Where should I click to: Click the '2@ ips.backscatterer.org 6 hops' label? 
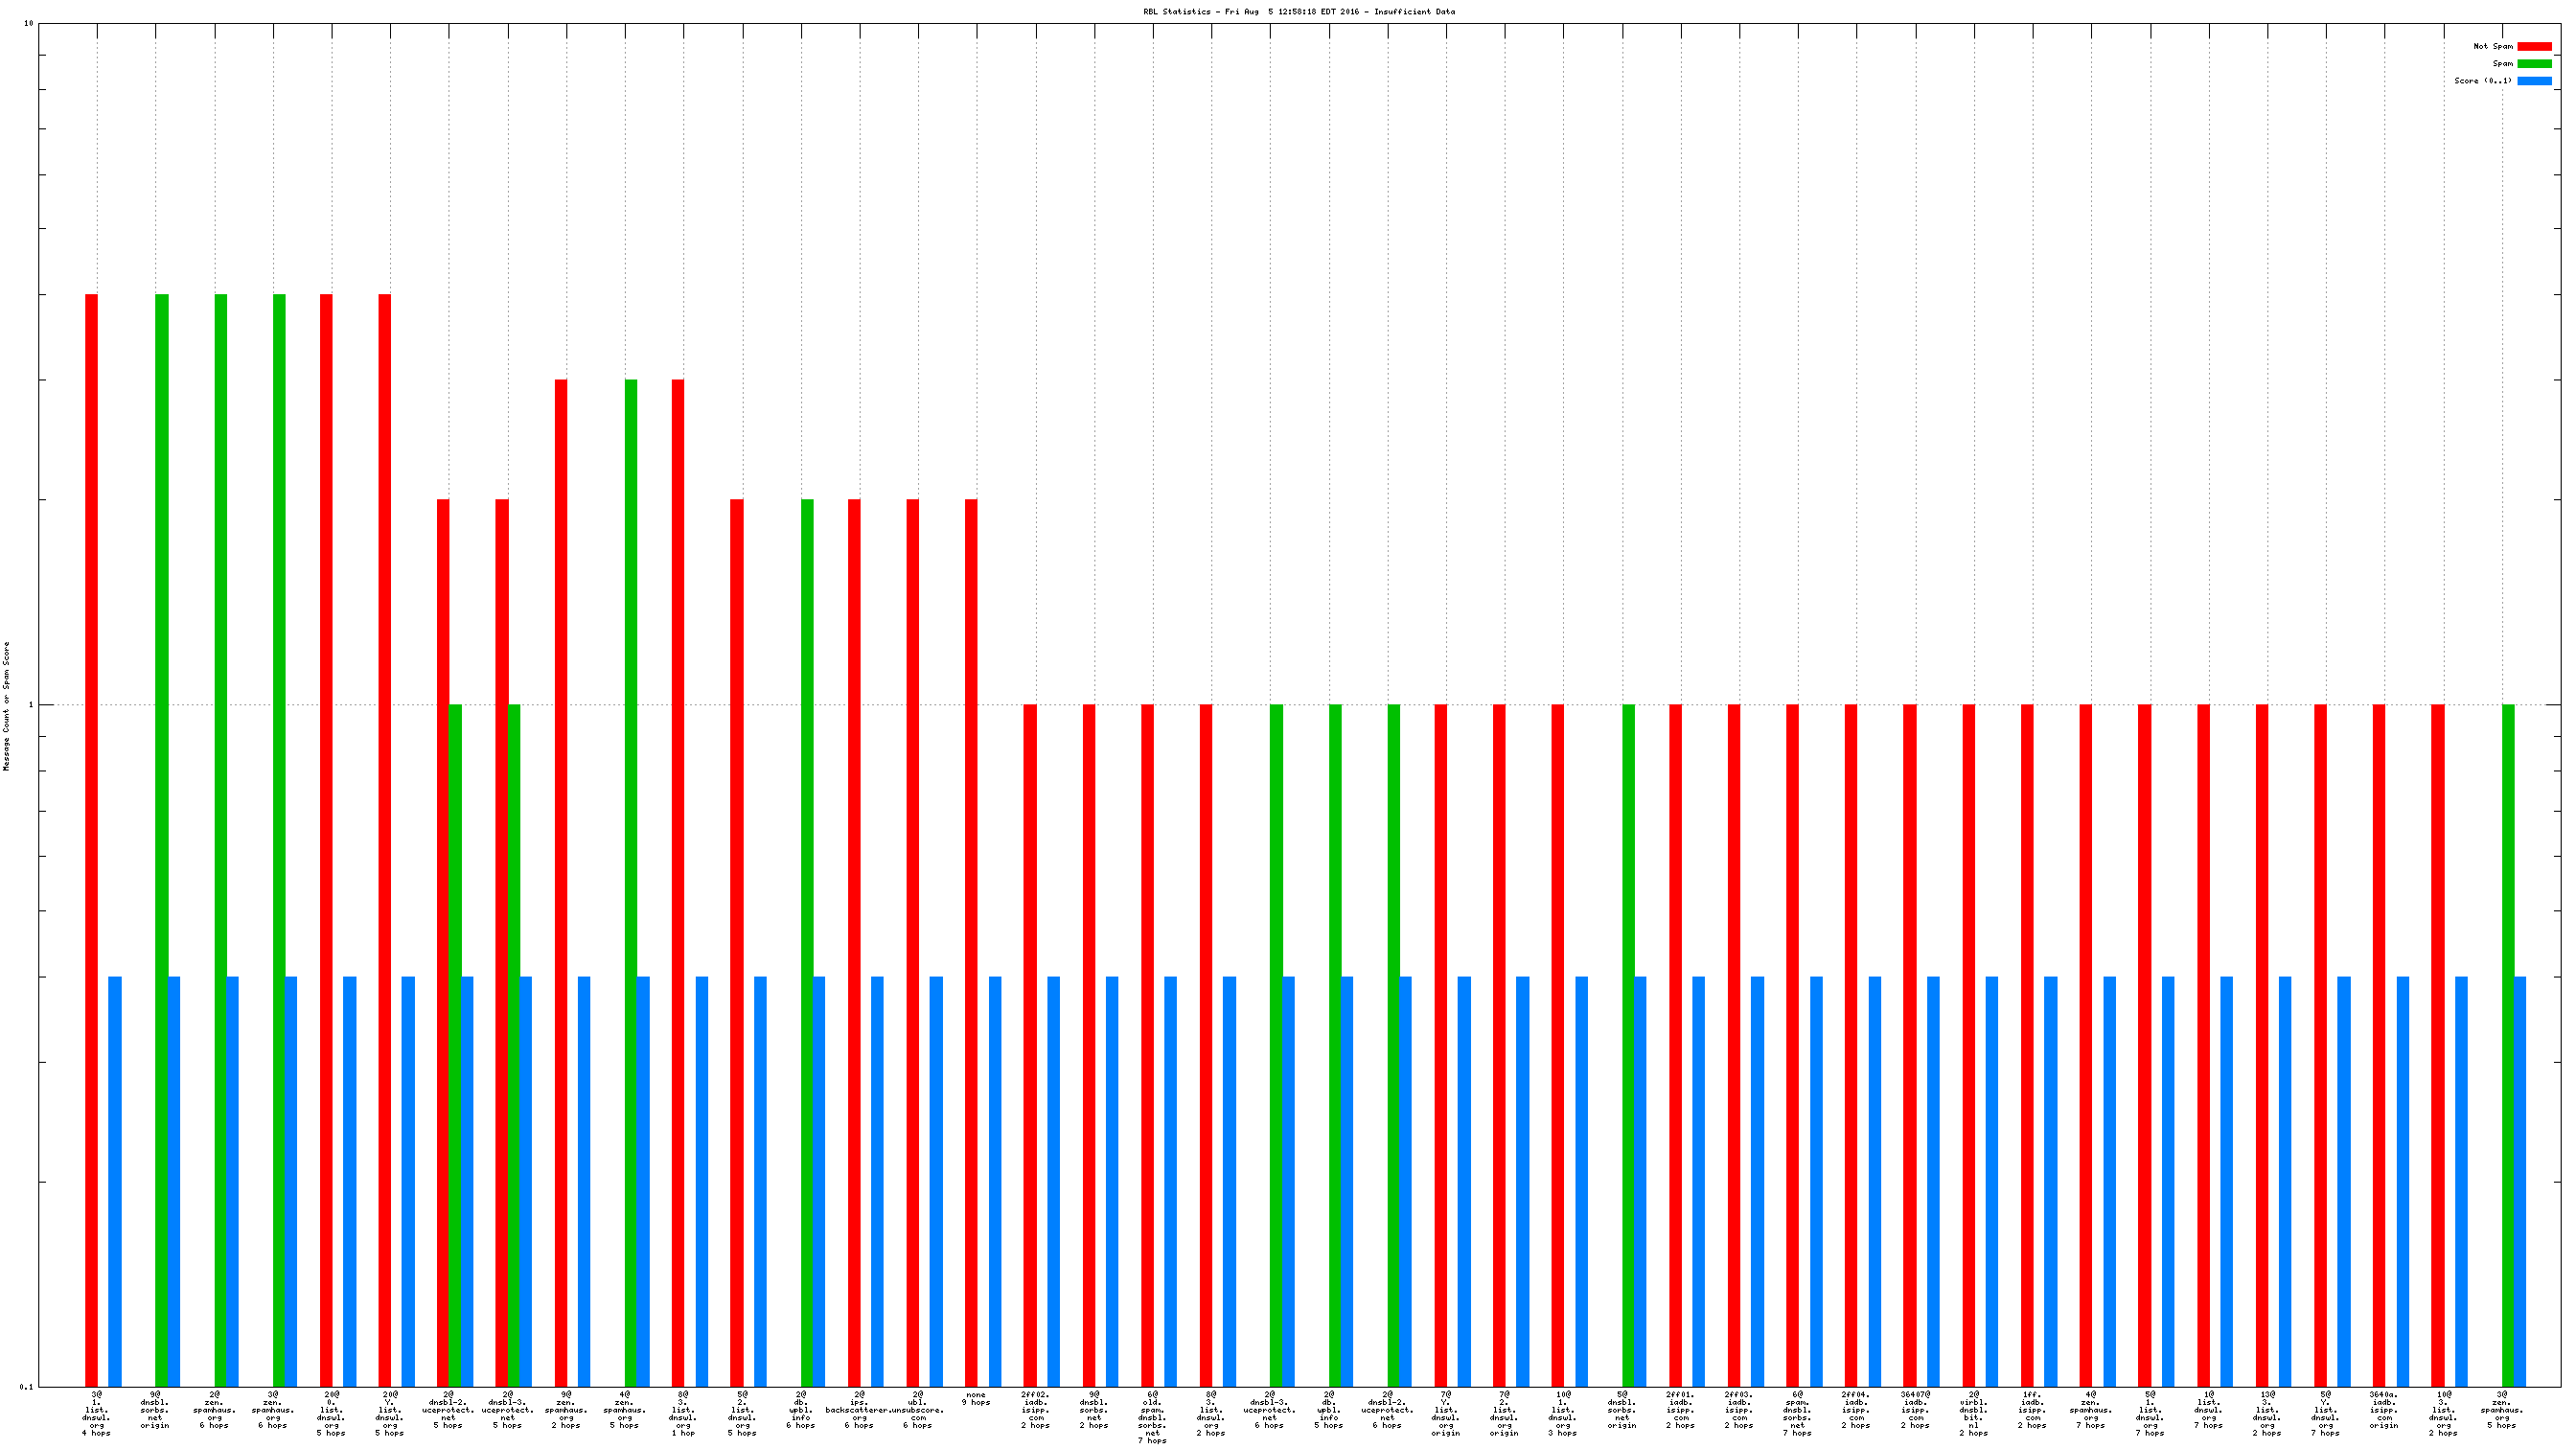pos(859,1410)
